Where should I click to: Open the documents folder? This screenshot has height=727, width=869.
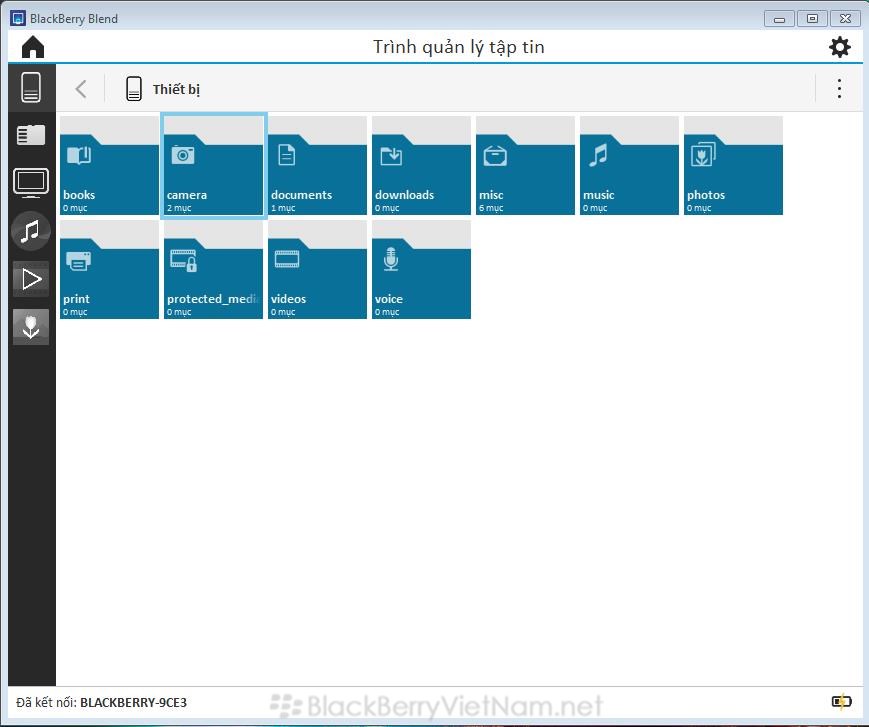(317, 166)
